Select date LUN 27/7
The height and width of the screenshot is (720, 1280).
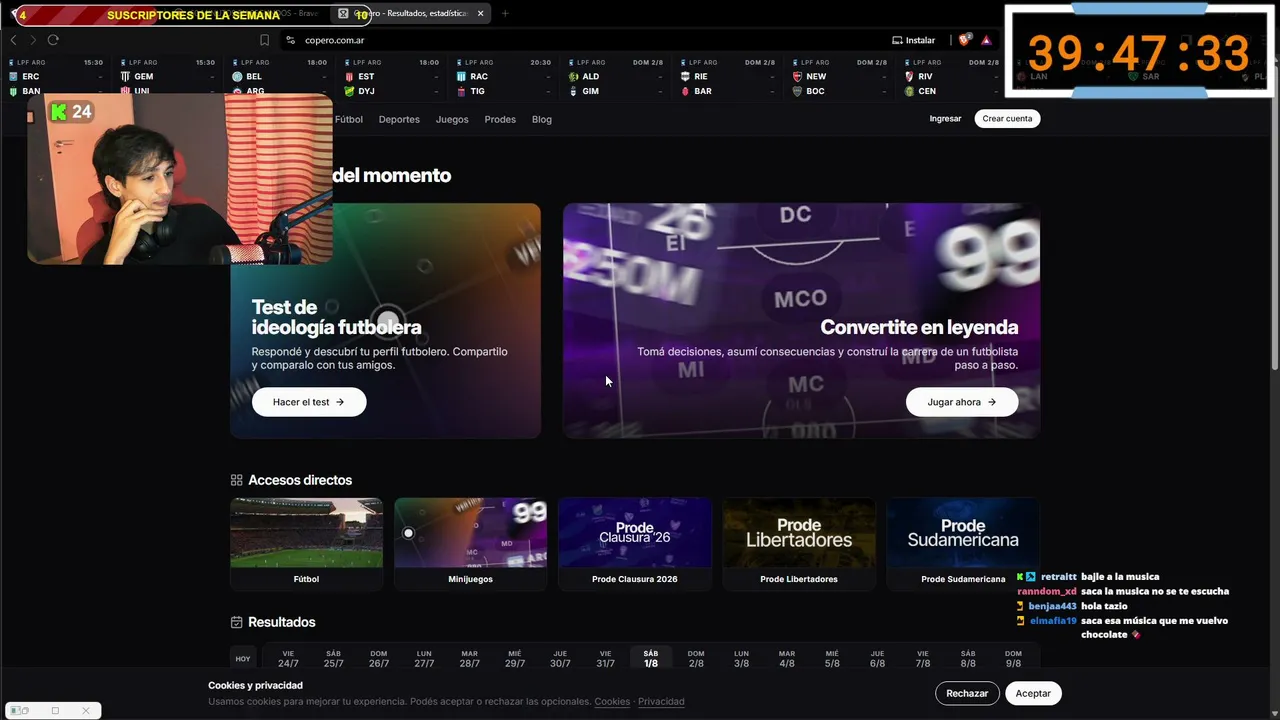click(424, 659)
